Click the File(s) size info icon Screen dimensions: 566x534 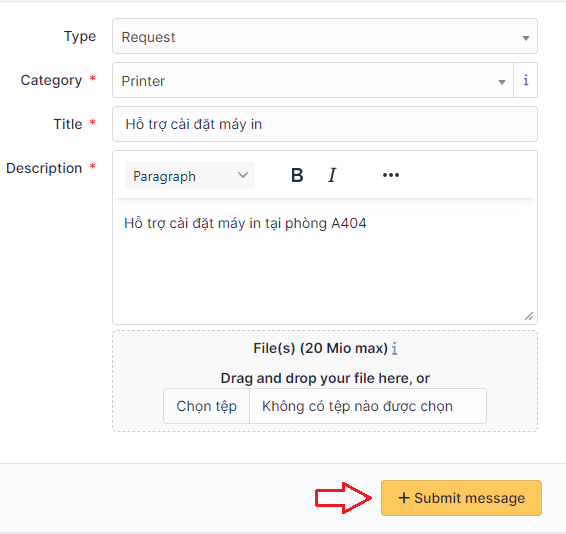395,349
